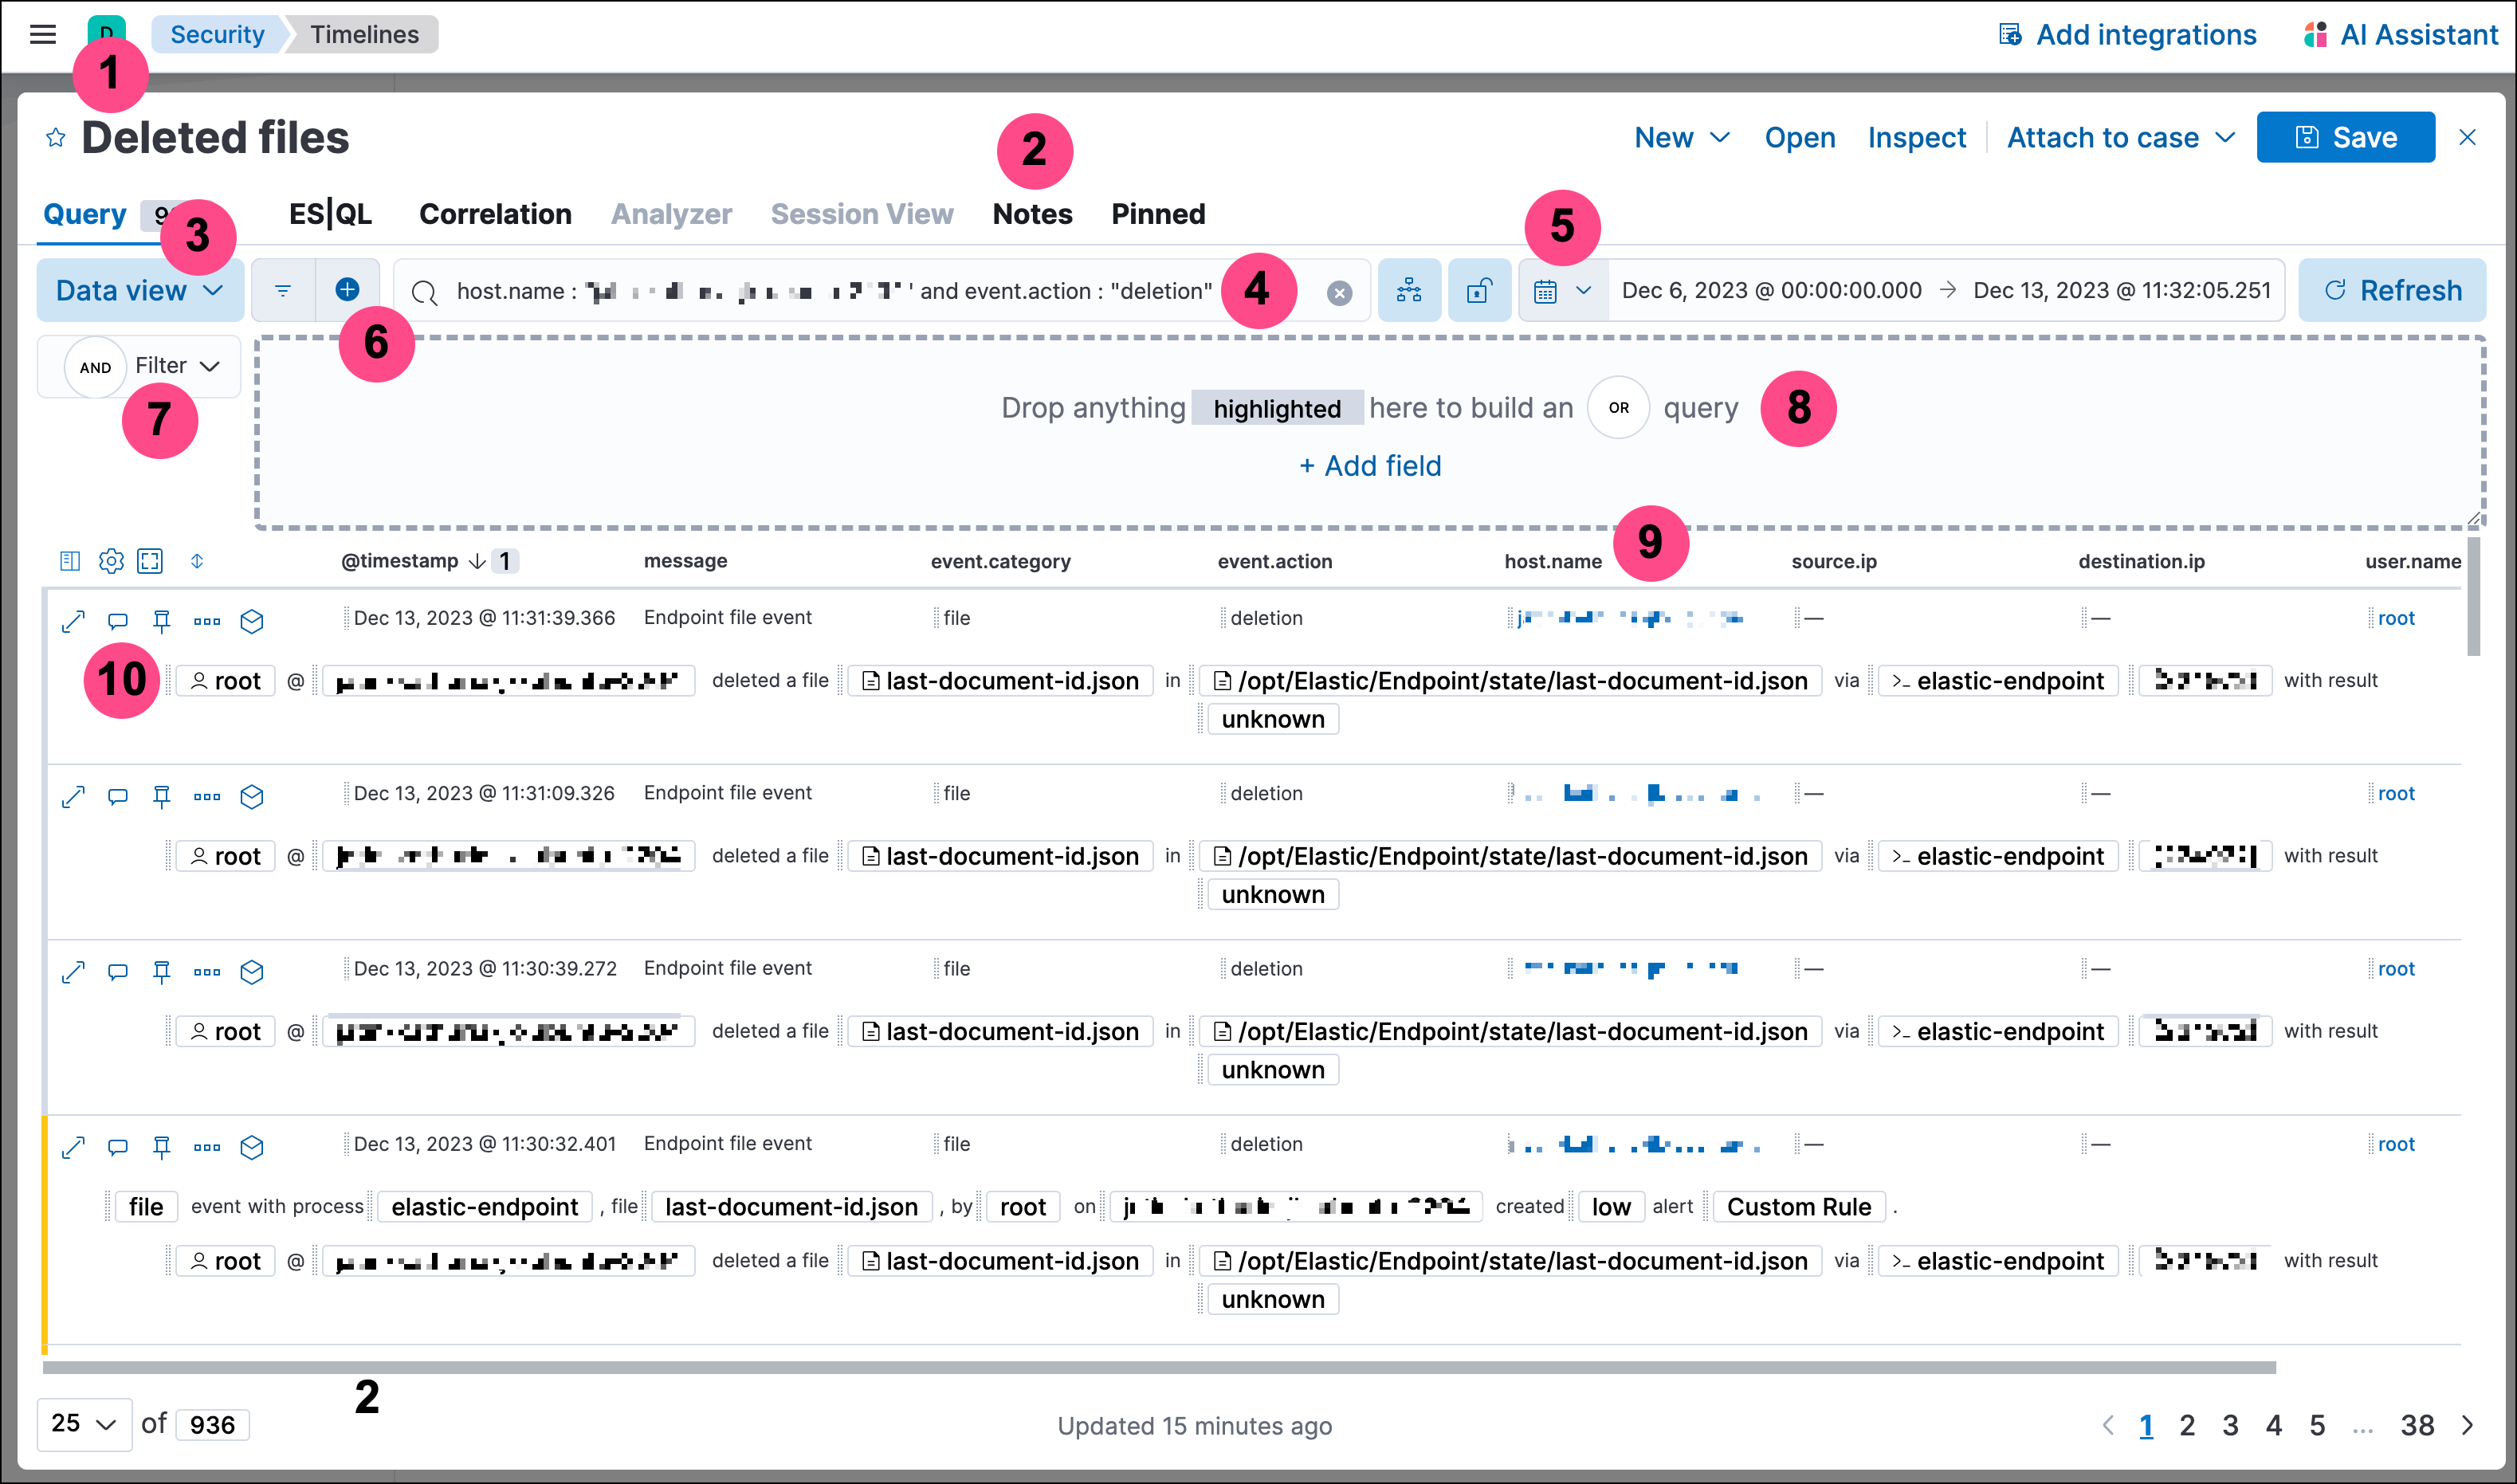Switch to the Correlation tab

[x=495, y=213]
